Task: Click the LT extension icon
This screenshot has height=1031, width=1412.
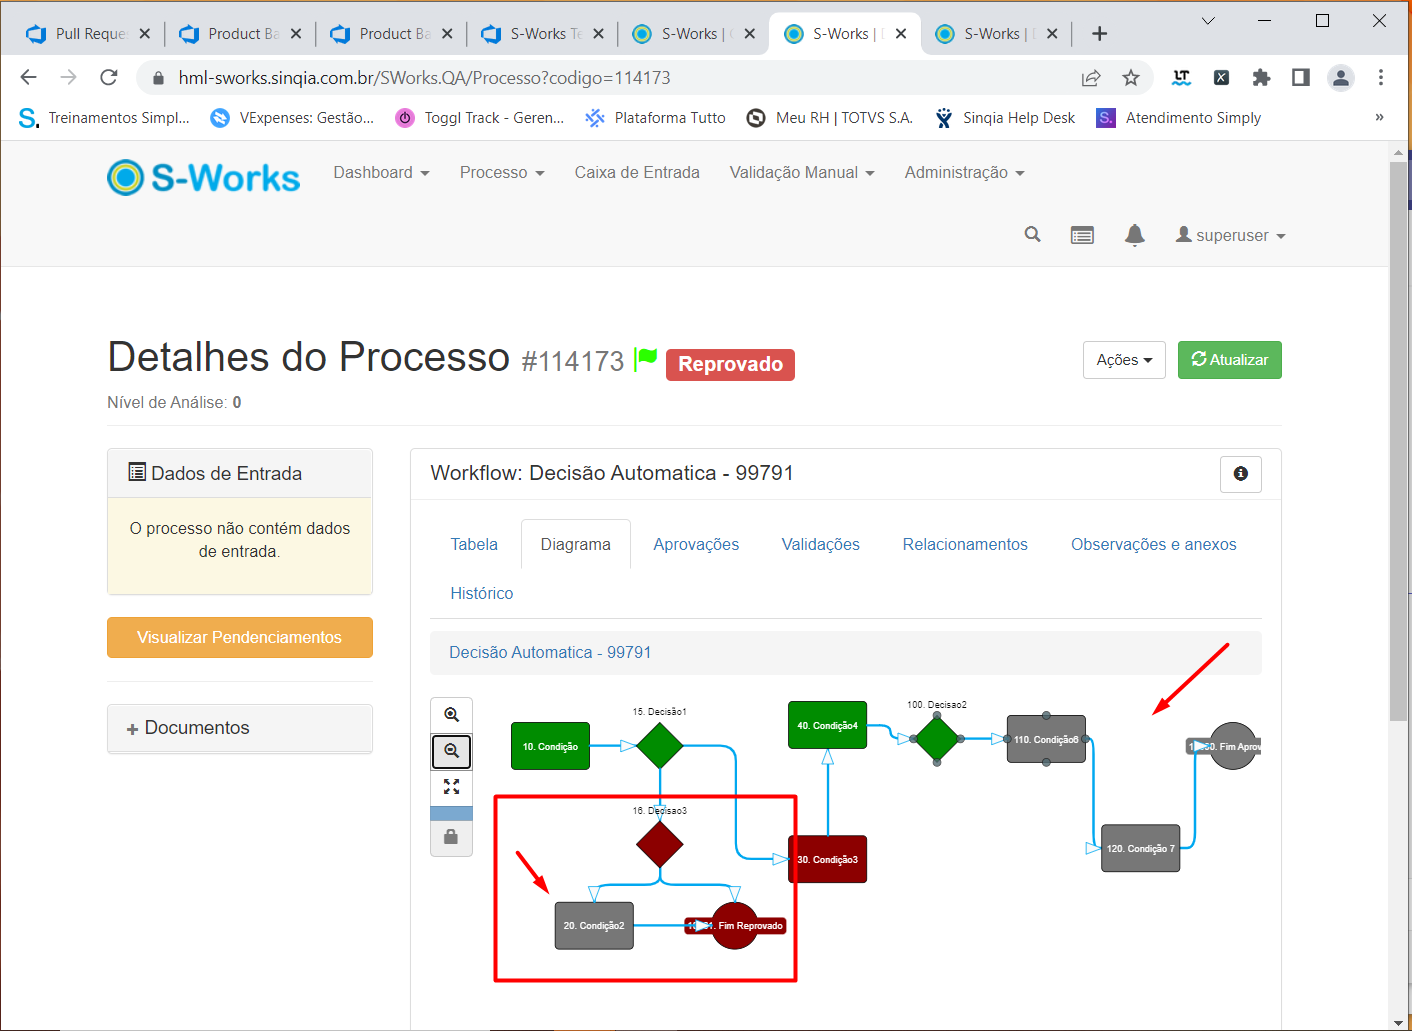Action: tap(1181, 78)
